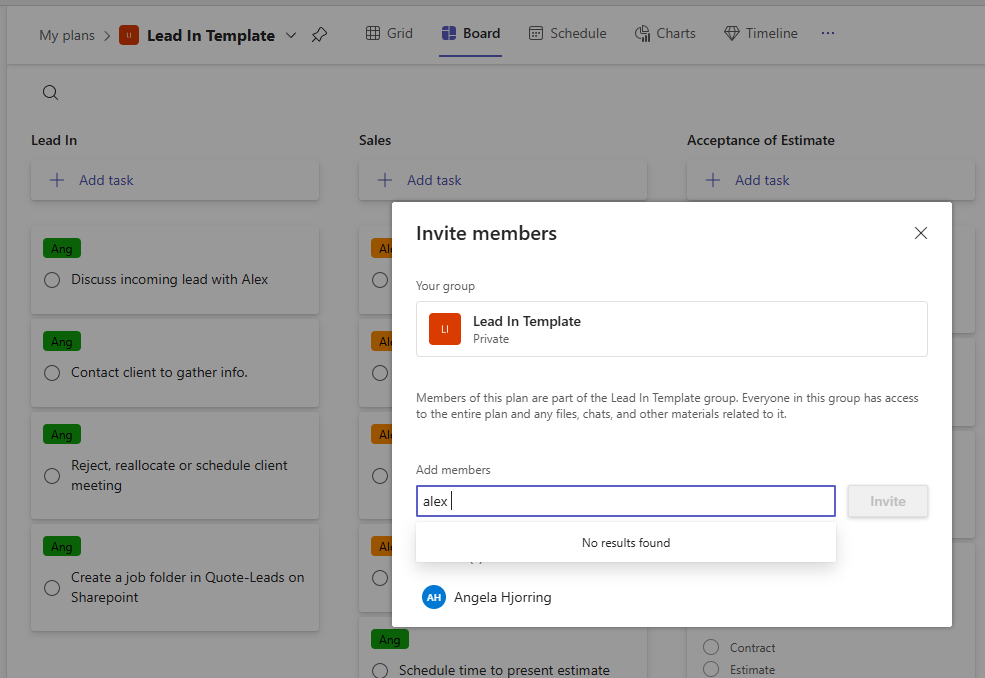Click the Lead In Template plan logo in header
This screenshot has height=678, width=985.
click(129, 35)
